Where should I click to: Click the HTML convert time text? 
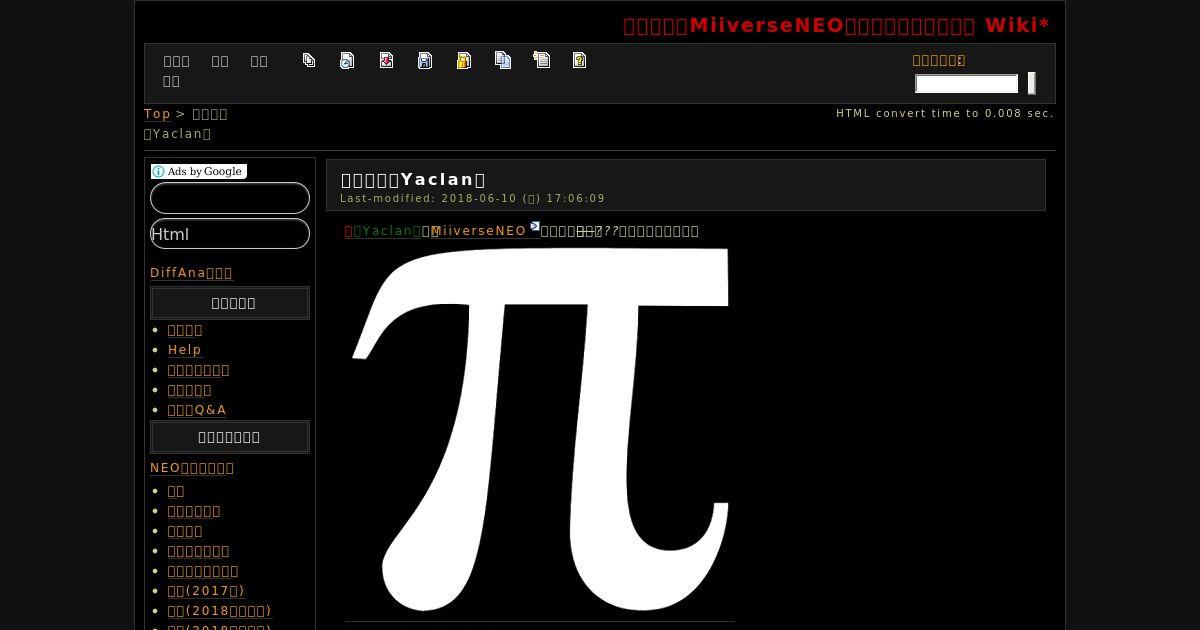pyautogui.click(x=945, y=113)
